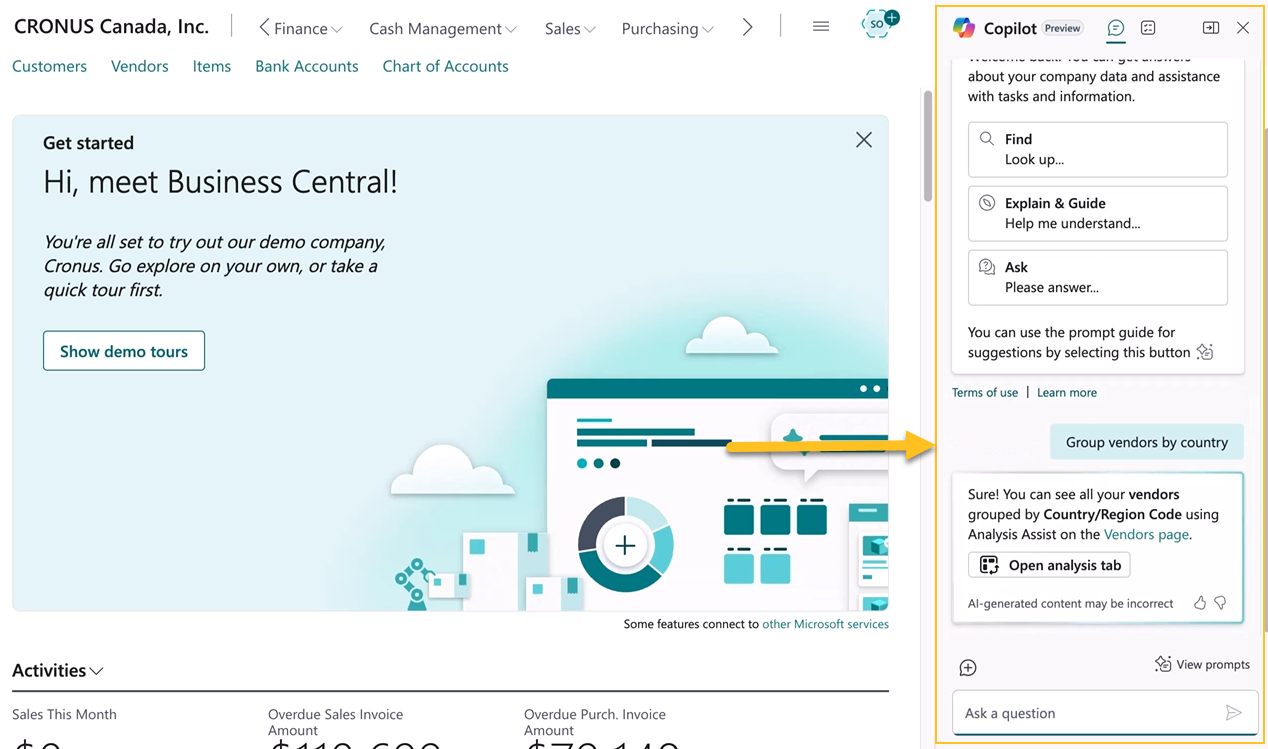Click thumbs up on the AI response
The width and height of the screenshot is (1268, 749).
[x=1200, y=603]
